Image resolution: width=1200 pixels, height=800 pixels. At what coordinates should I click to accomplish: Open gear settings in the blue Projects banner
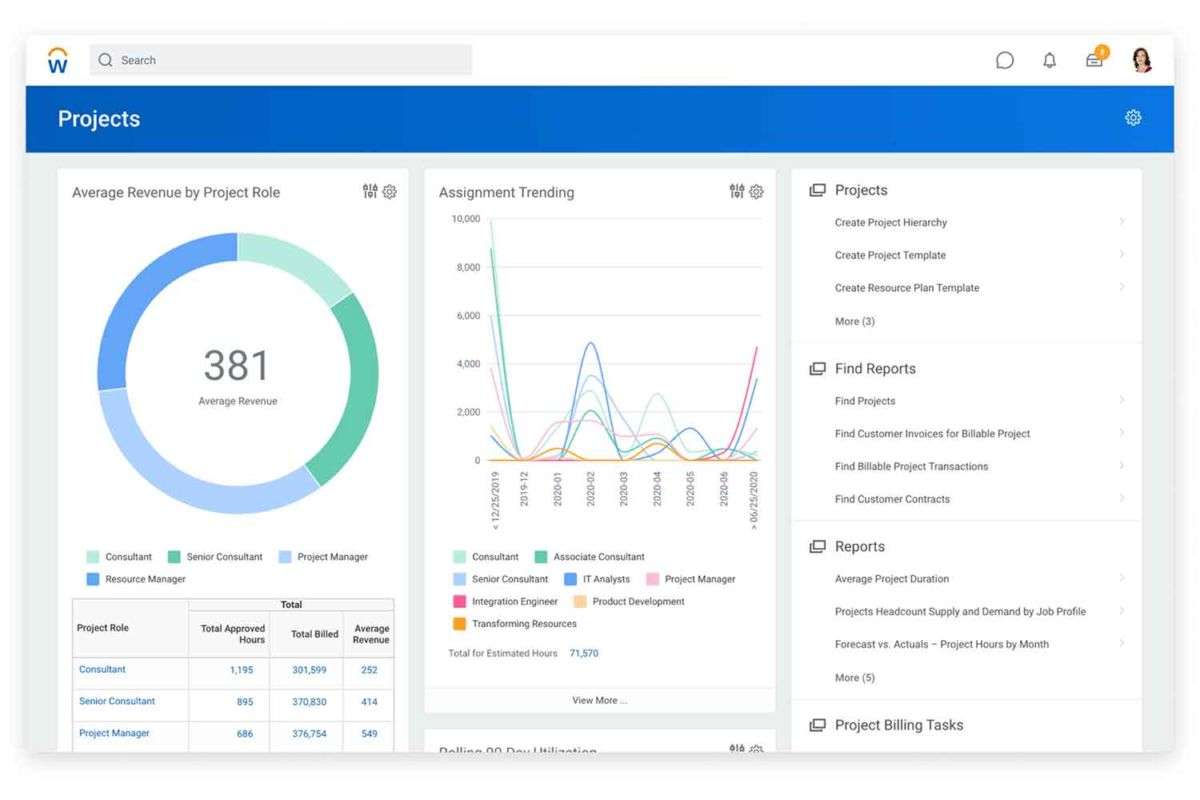click(x=1133, y=117)
